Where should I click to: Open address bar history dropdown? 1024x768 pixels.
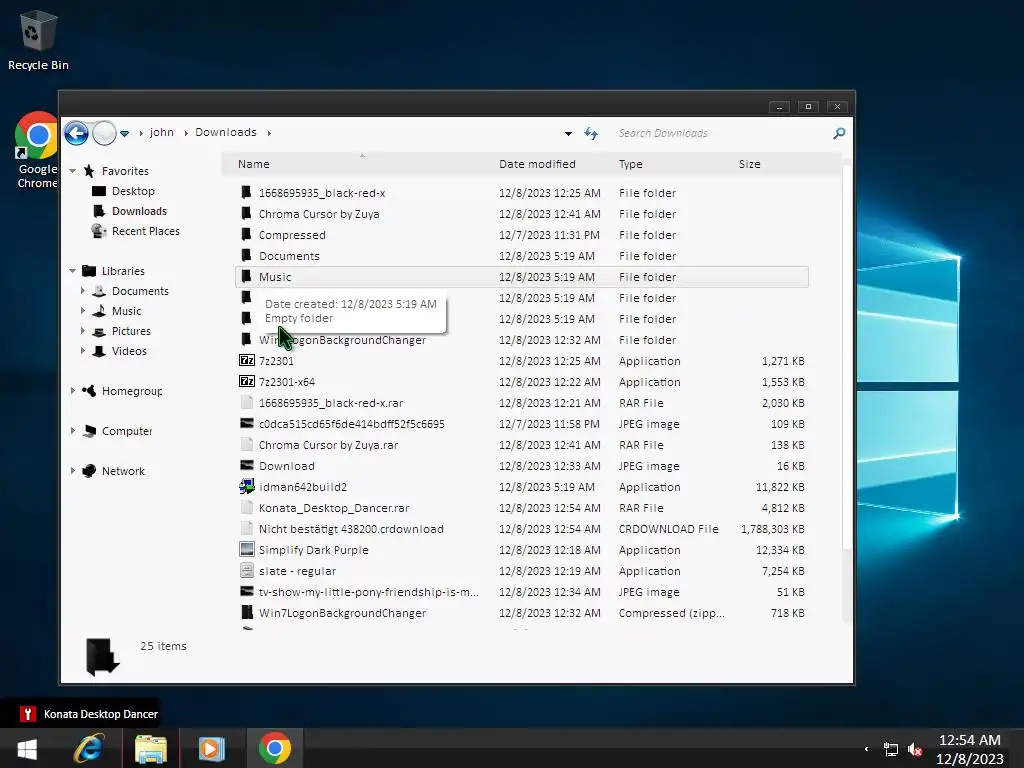point(568,133)
